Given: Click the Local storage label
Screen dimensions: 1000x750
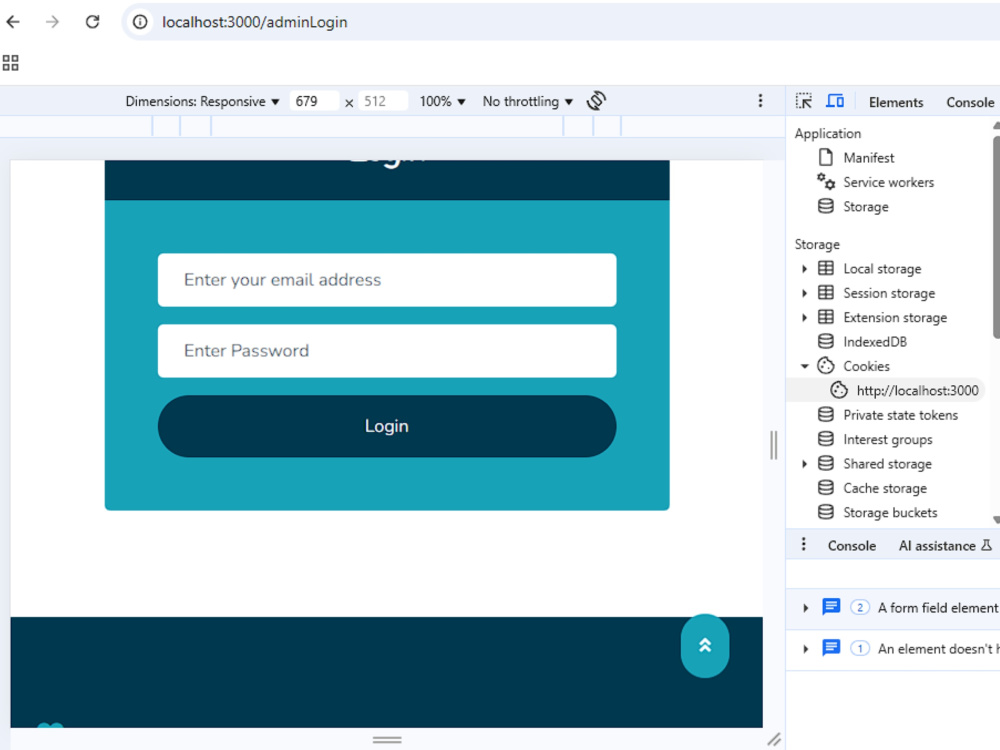Looking at the screenshot, I should pos(882,269).
